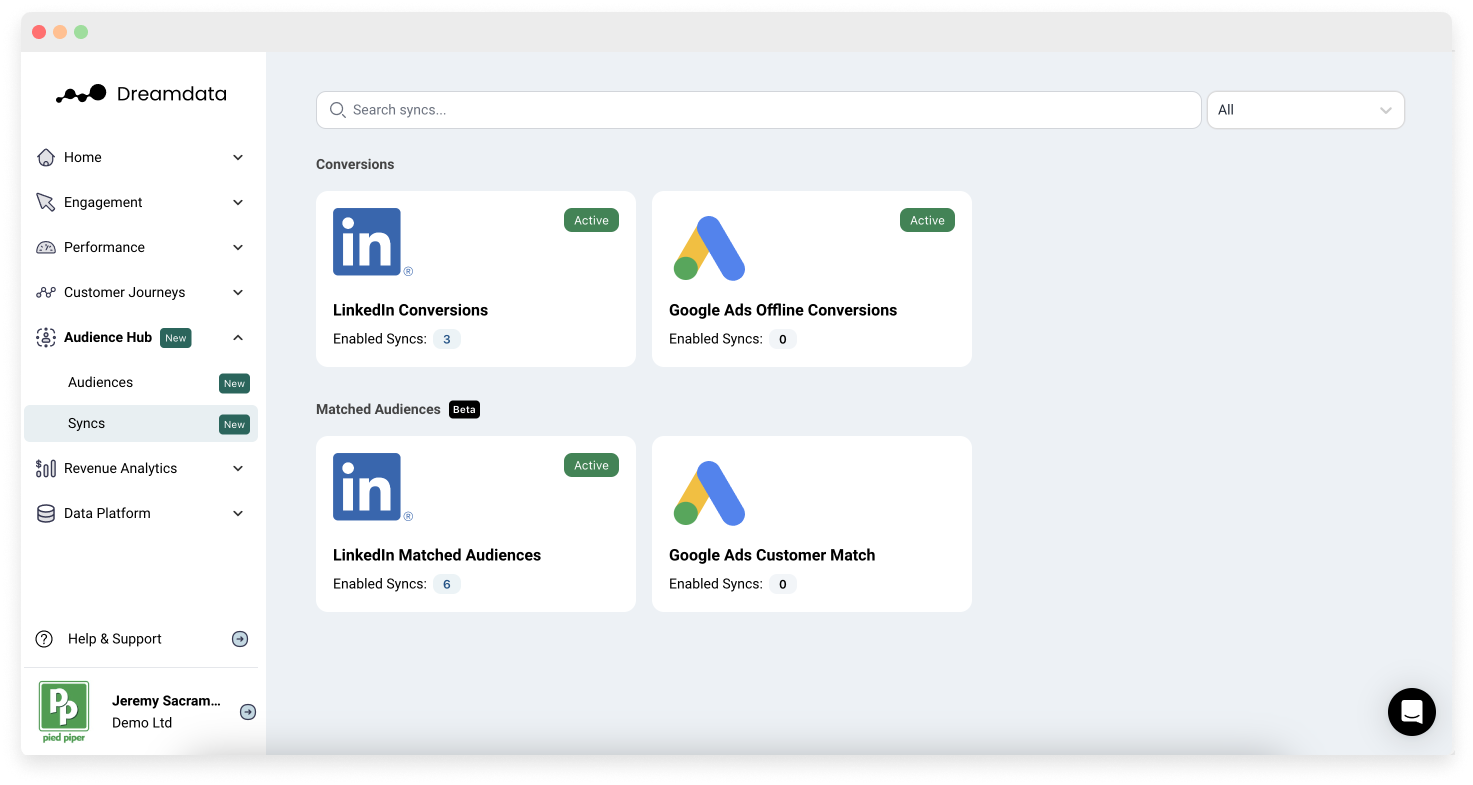
Task: Click the search magnifier icon
Action: click(x=338, y=110)
